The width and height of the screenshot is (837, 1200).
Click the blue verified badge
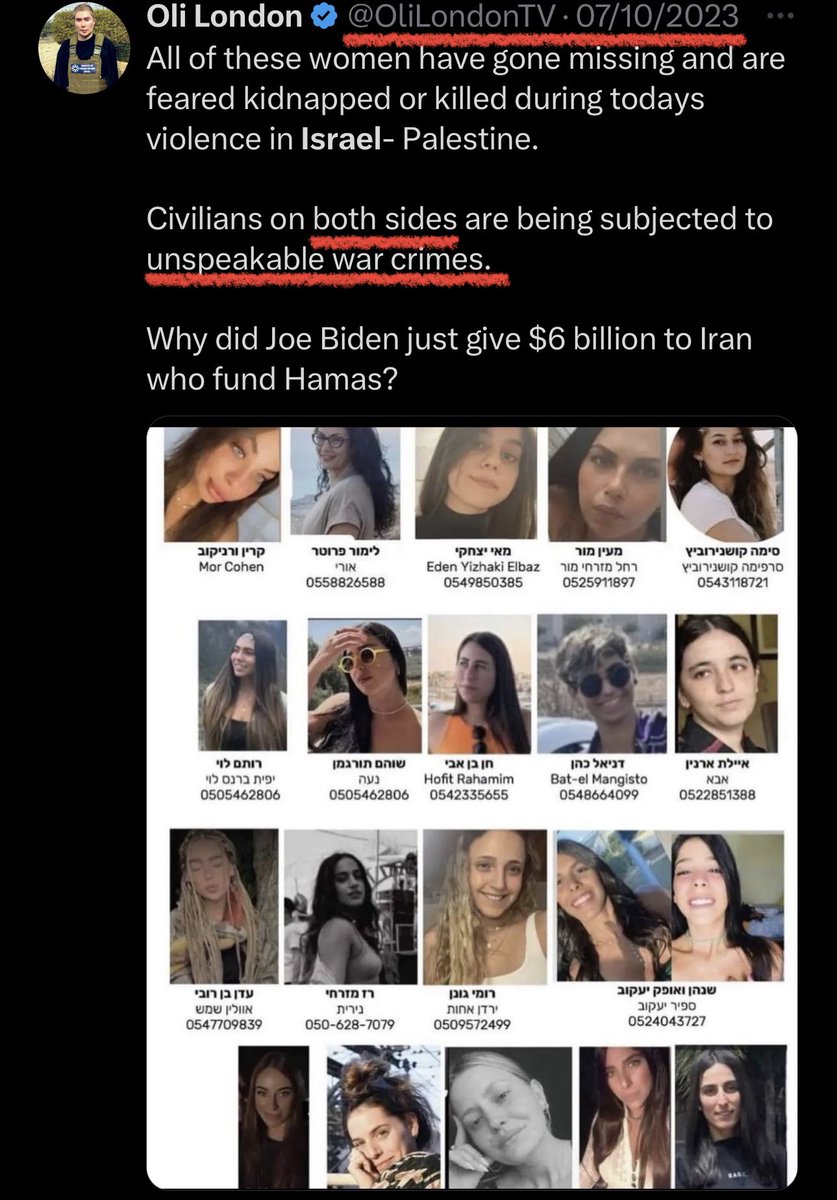[x=326, y=17]
